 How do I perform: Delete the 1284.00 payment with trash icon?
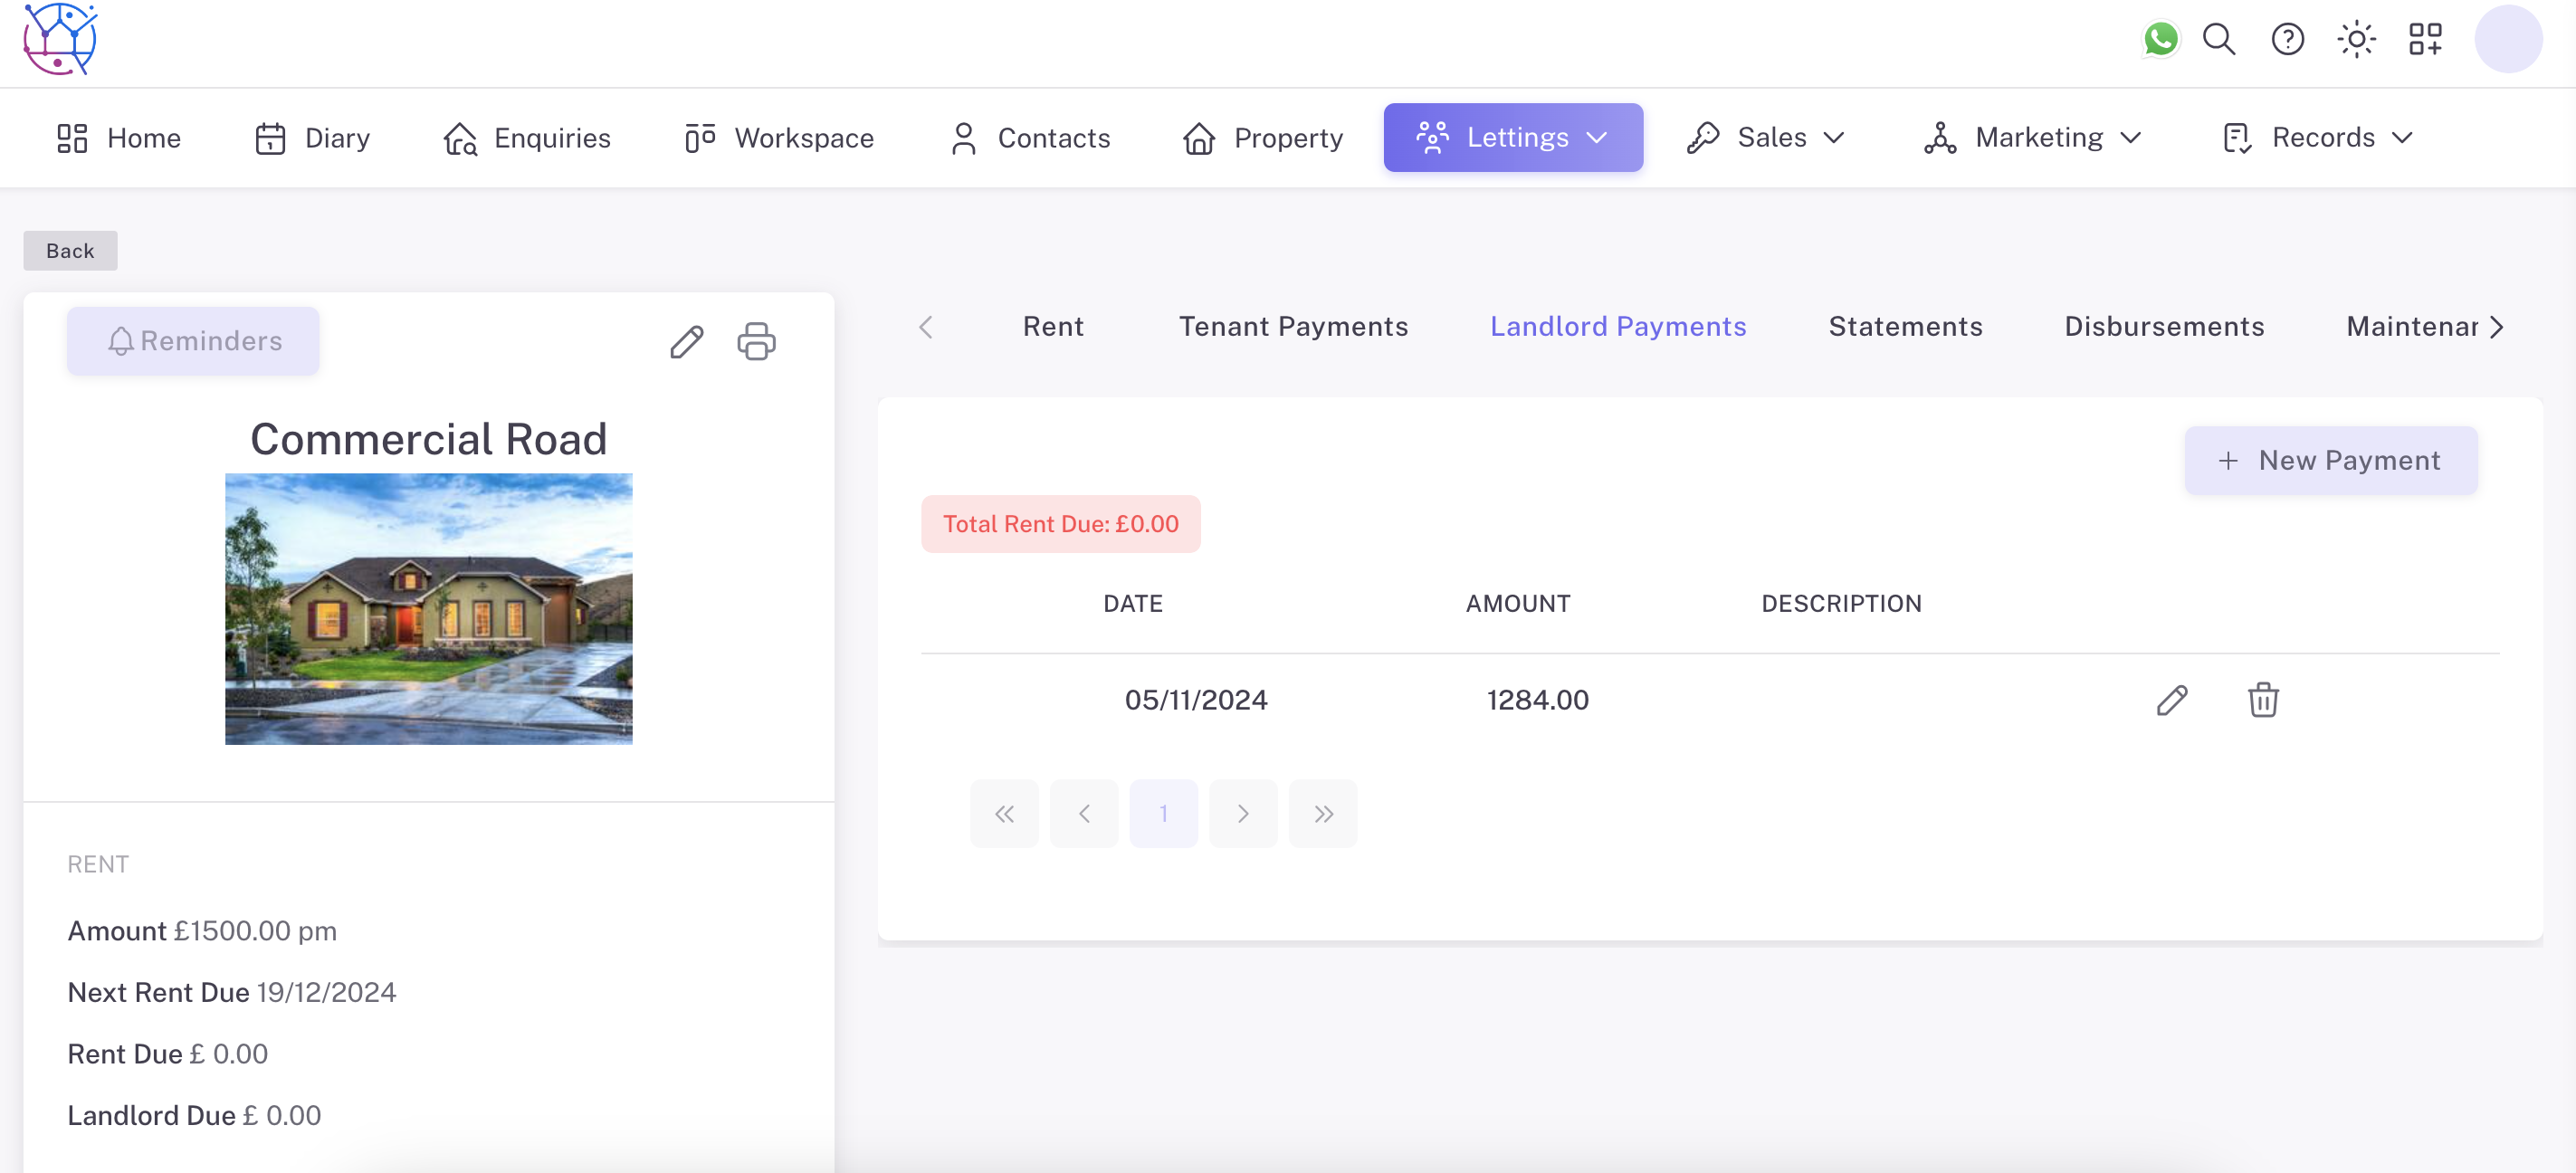tap(2263, 700)
